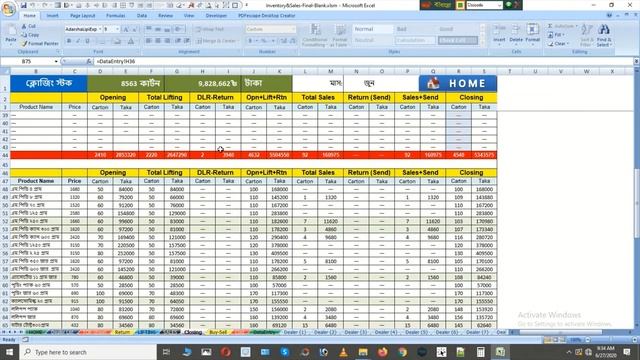Screen dimensions: 640x360
Task: Open the font name dropdown
Action: tap(100, 29)
